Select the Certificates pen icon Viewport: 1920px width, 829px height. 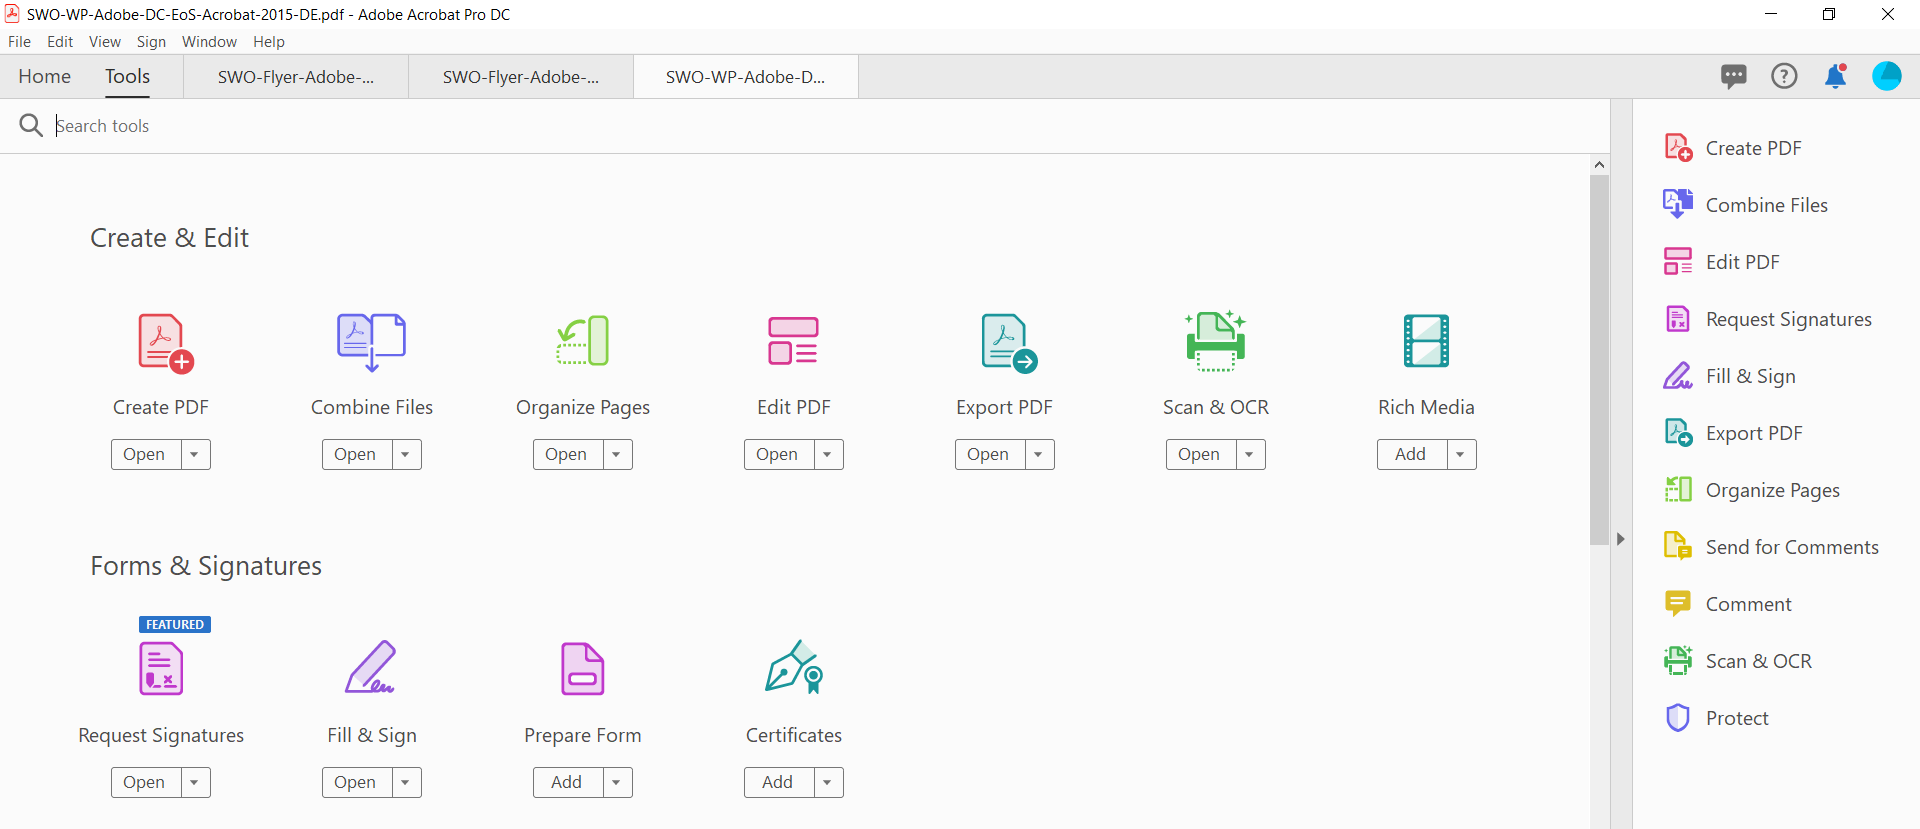tap(794, 668)
